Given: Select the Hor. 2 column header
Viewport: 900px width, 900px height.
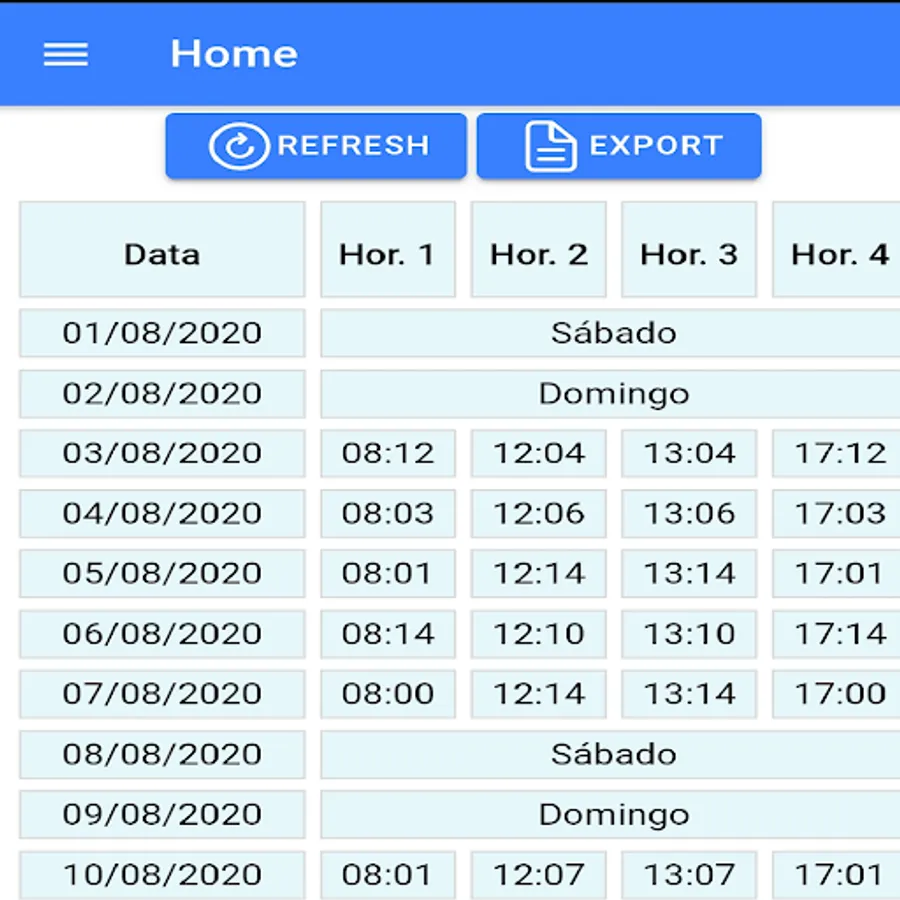Looking at the screenshot, I should [538, 254].
